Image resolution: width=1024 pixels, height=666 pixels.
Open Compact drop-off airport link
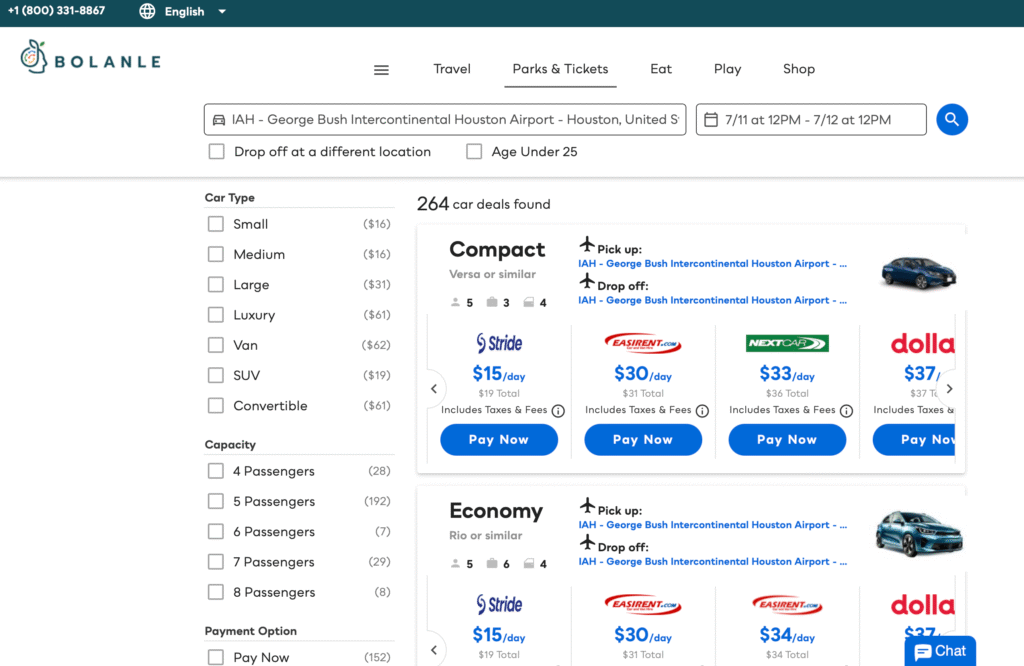click(x=712, y=300)
